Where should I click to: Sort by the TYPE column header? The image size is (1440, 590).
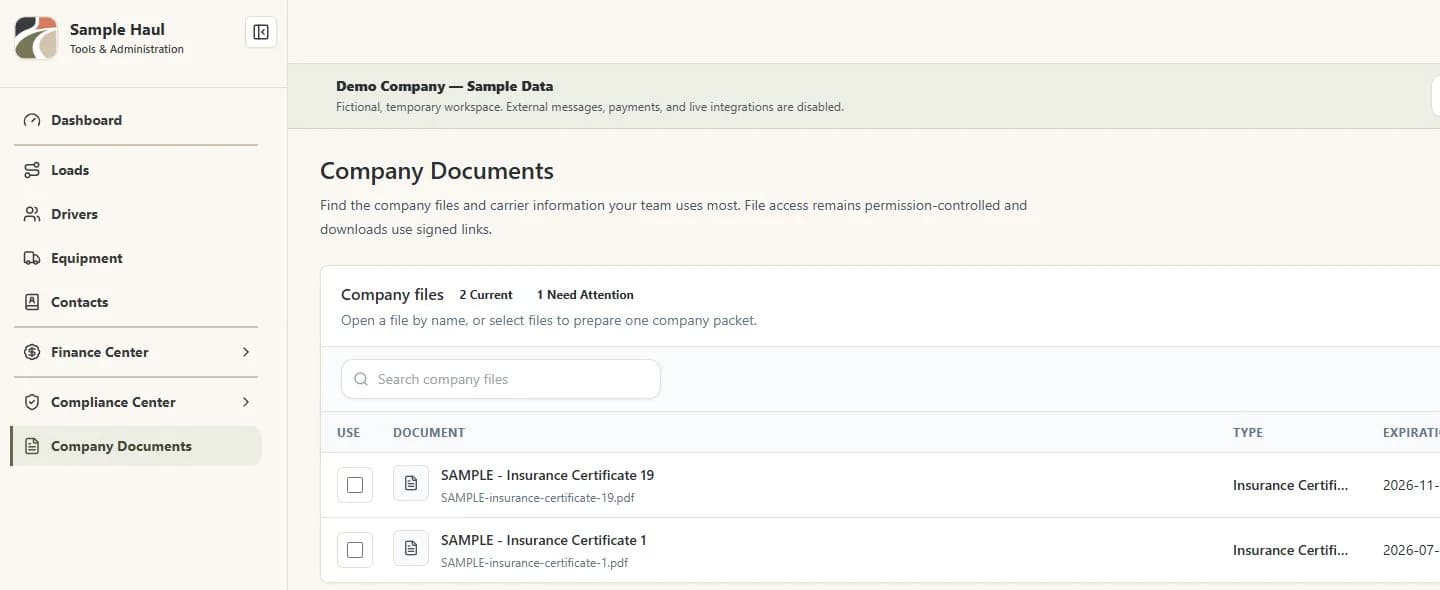[x=1248, y=433]
